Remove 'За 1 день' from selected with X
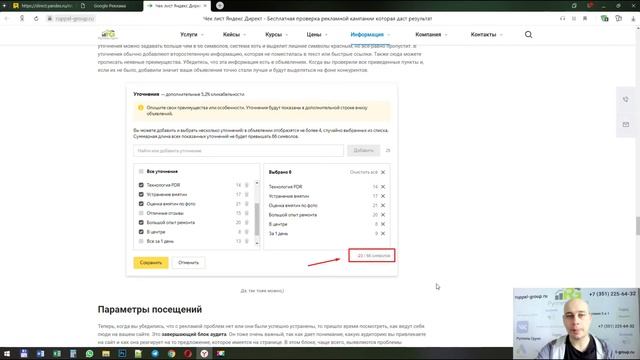 click(383, 233)
